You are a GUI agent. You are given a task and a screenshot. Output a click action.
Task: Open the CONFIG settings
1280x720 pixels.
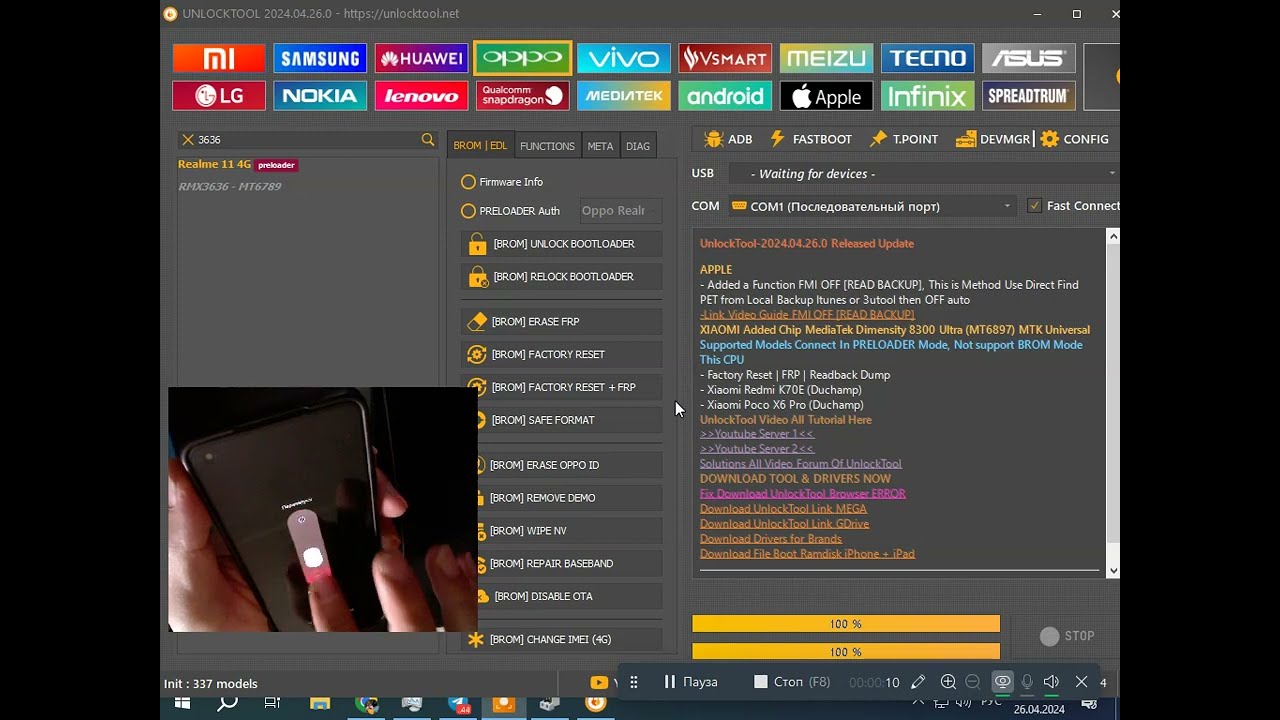[x=1075, y=139]
